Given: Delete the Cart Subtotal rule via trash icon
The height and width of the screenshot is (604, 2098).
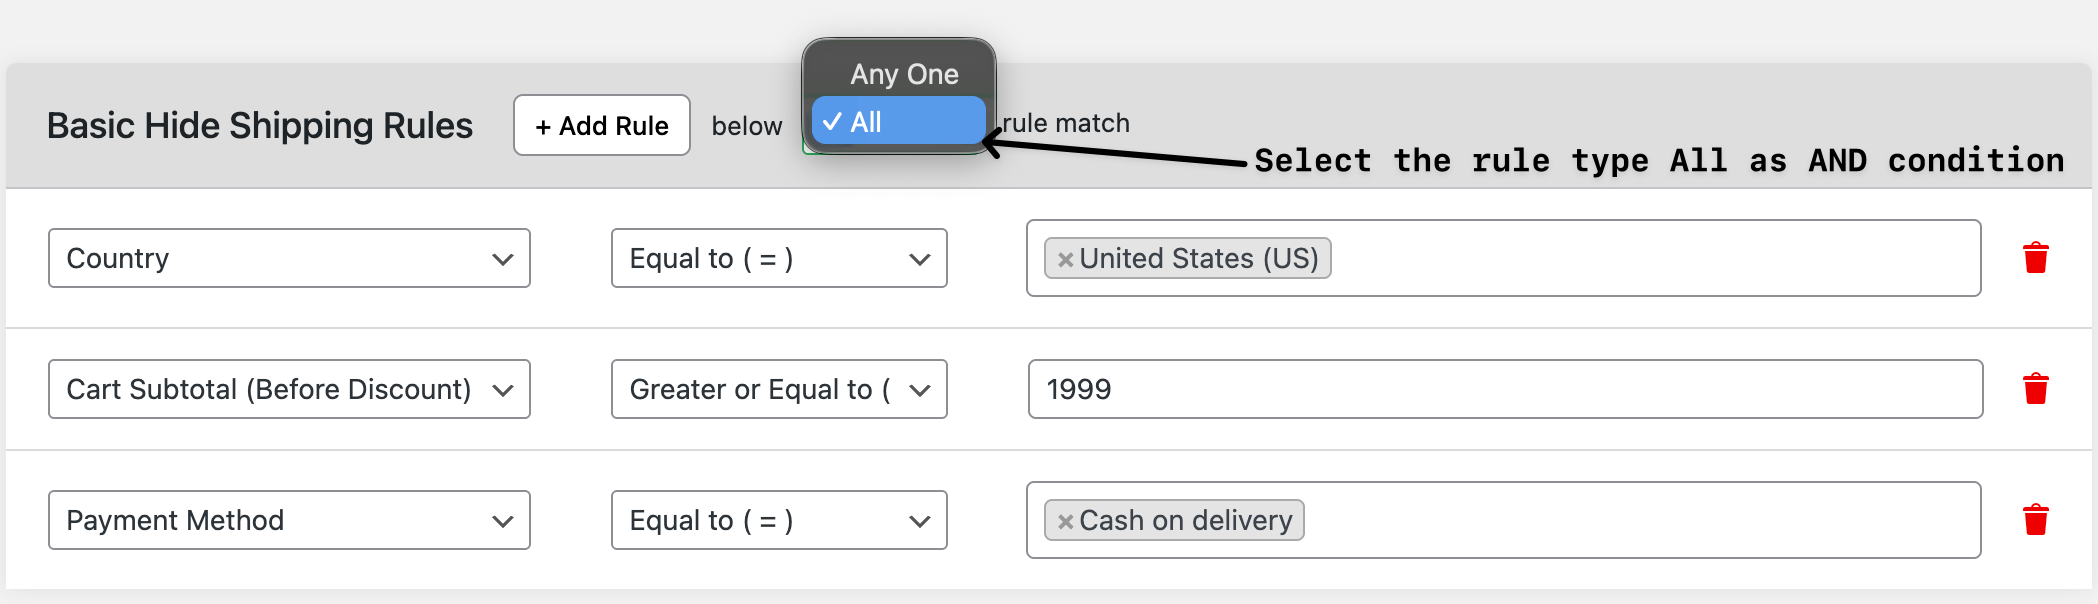Looking at the screenshot, I should [x=2035, y=388].
